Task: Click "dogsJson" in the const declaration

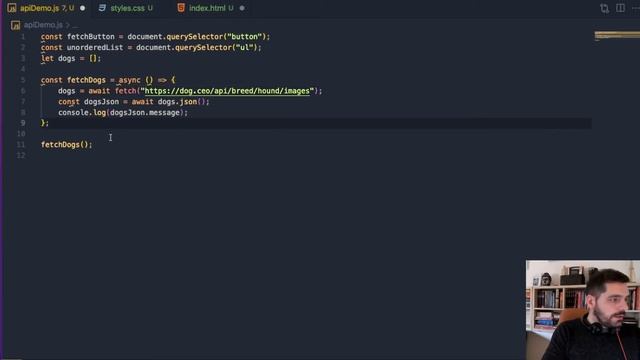Action: [101, 102]
